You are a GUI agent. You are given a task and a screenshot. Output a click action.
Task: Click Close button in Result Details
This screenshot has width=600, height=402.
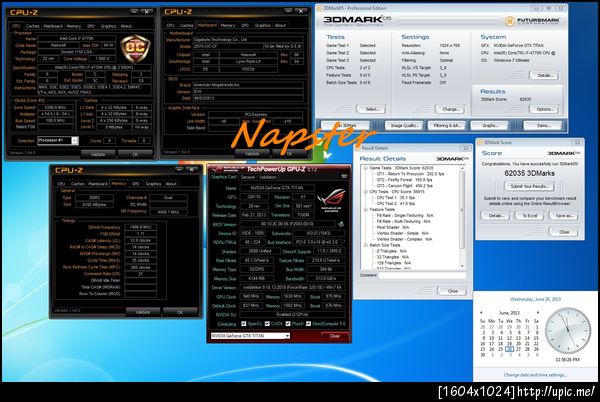point(452,291)
